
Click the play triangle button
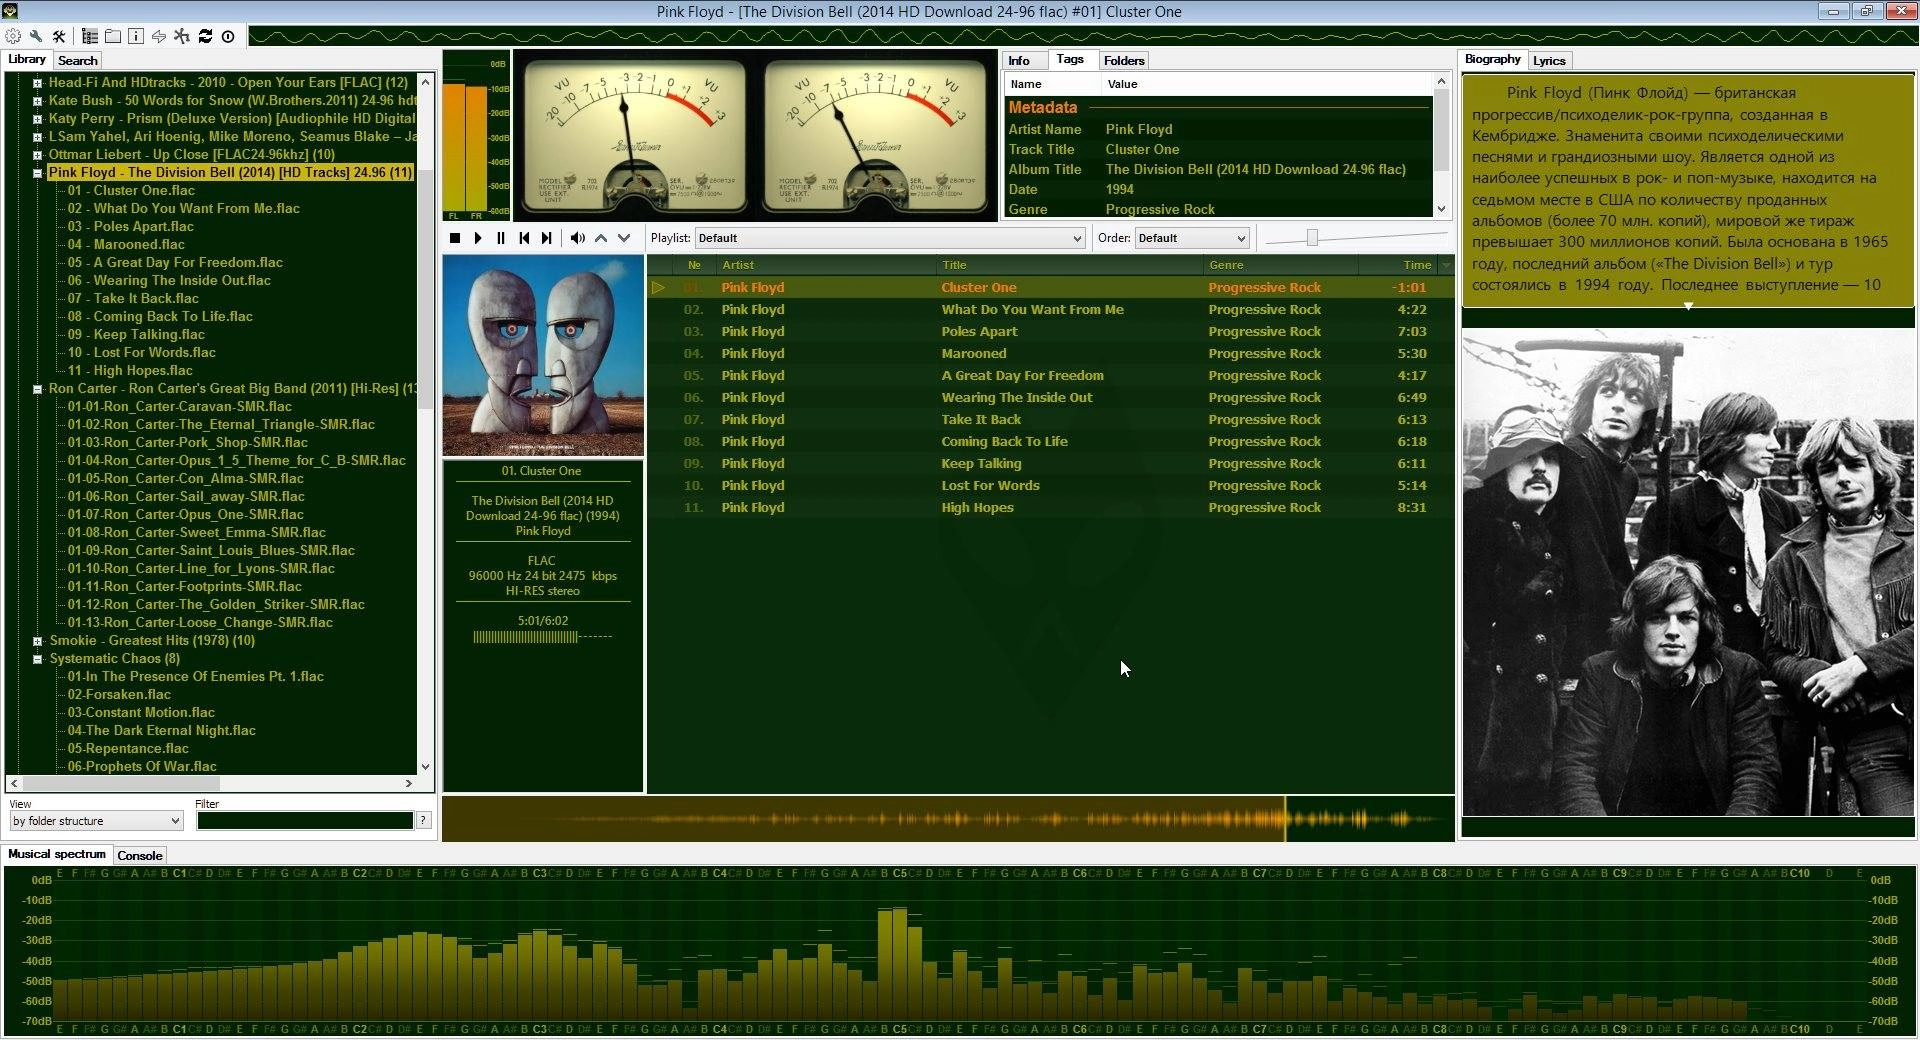478,238
